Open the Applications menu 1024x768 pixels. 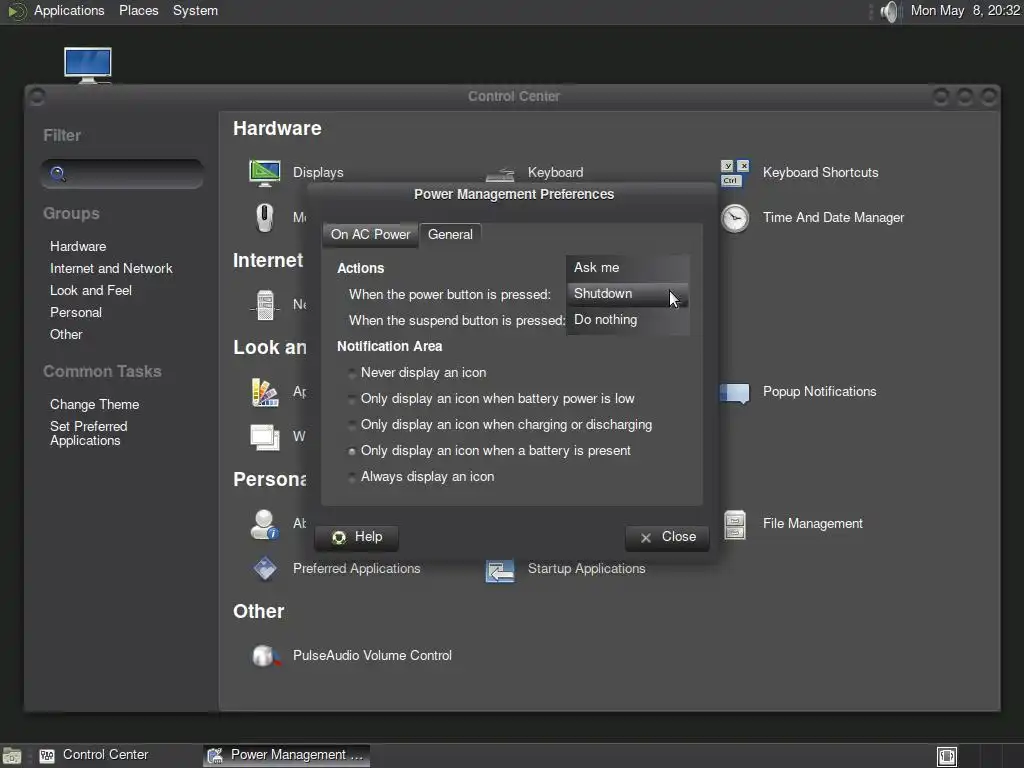pyautogui.click(x=69, y=11)
